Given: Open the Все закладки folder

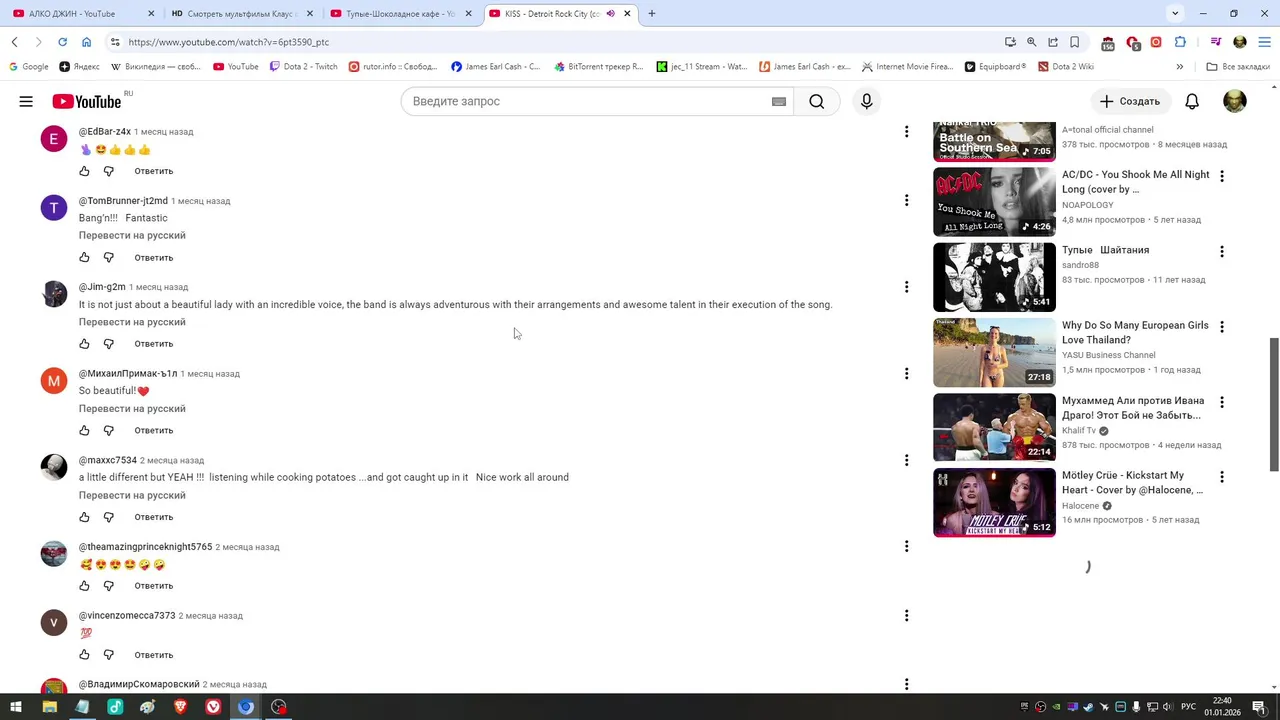Looking at the screenshot, I should click(x=1238, y=67).
